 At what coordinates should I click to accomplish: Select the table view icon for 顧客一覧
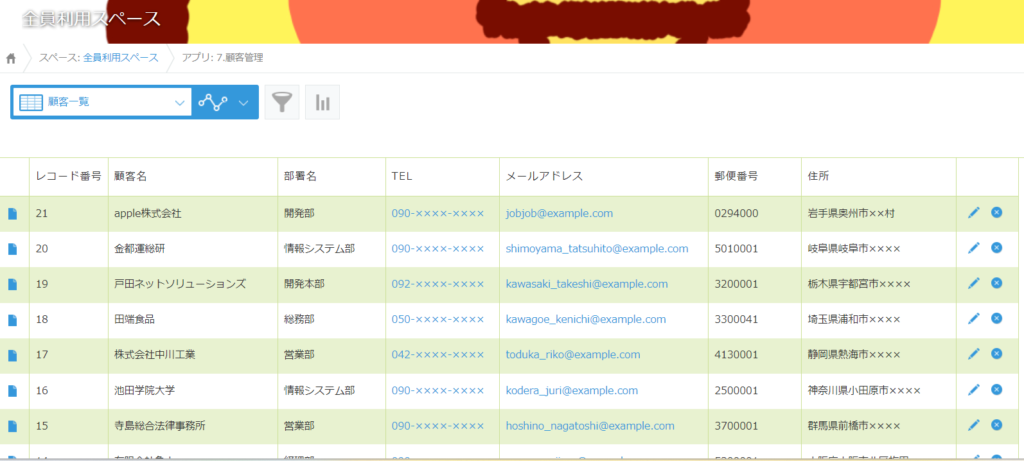[31, 102]
